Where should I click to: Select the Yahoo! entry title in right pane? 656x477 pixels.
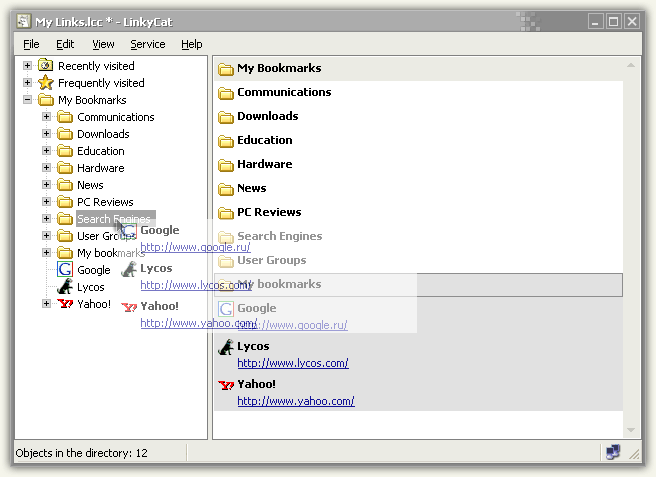[x=256, y=384]
